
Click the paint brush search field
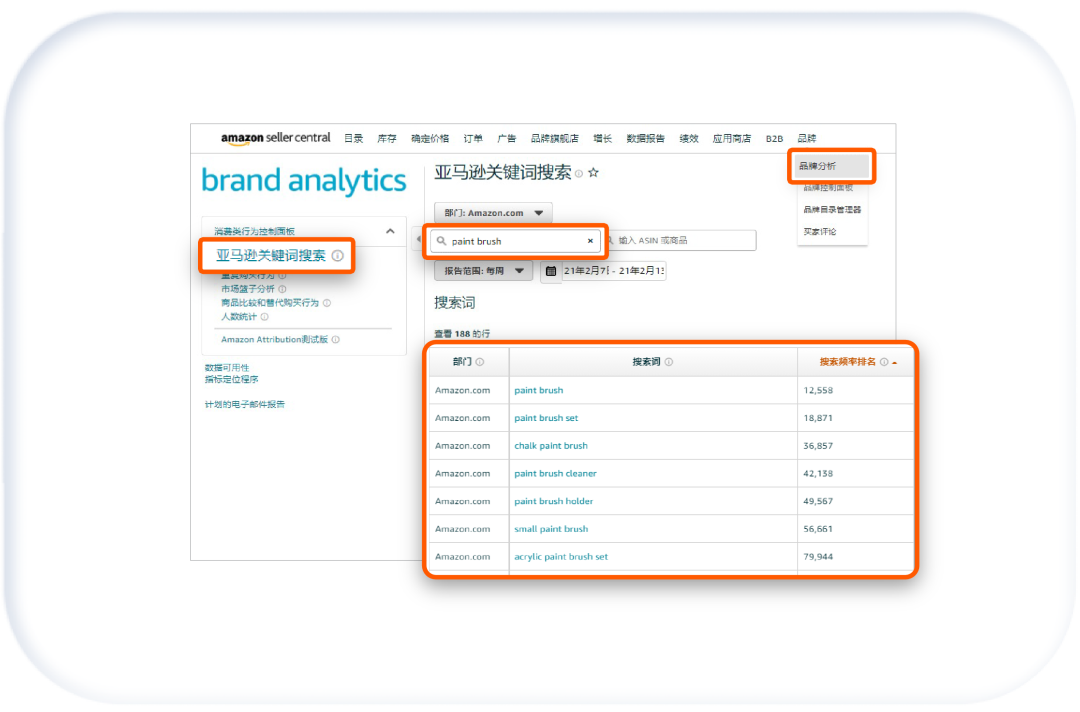pos(515,241)
